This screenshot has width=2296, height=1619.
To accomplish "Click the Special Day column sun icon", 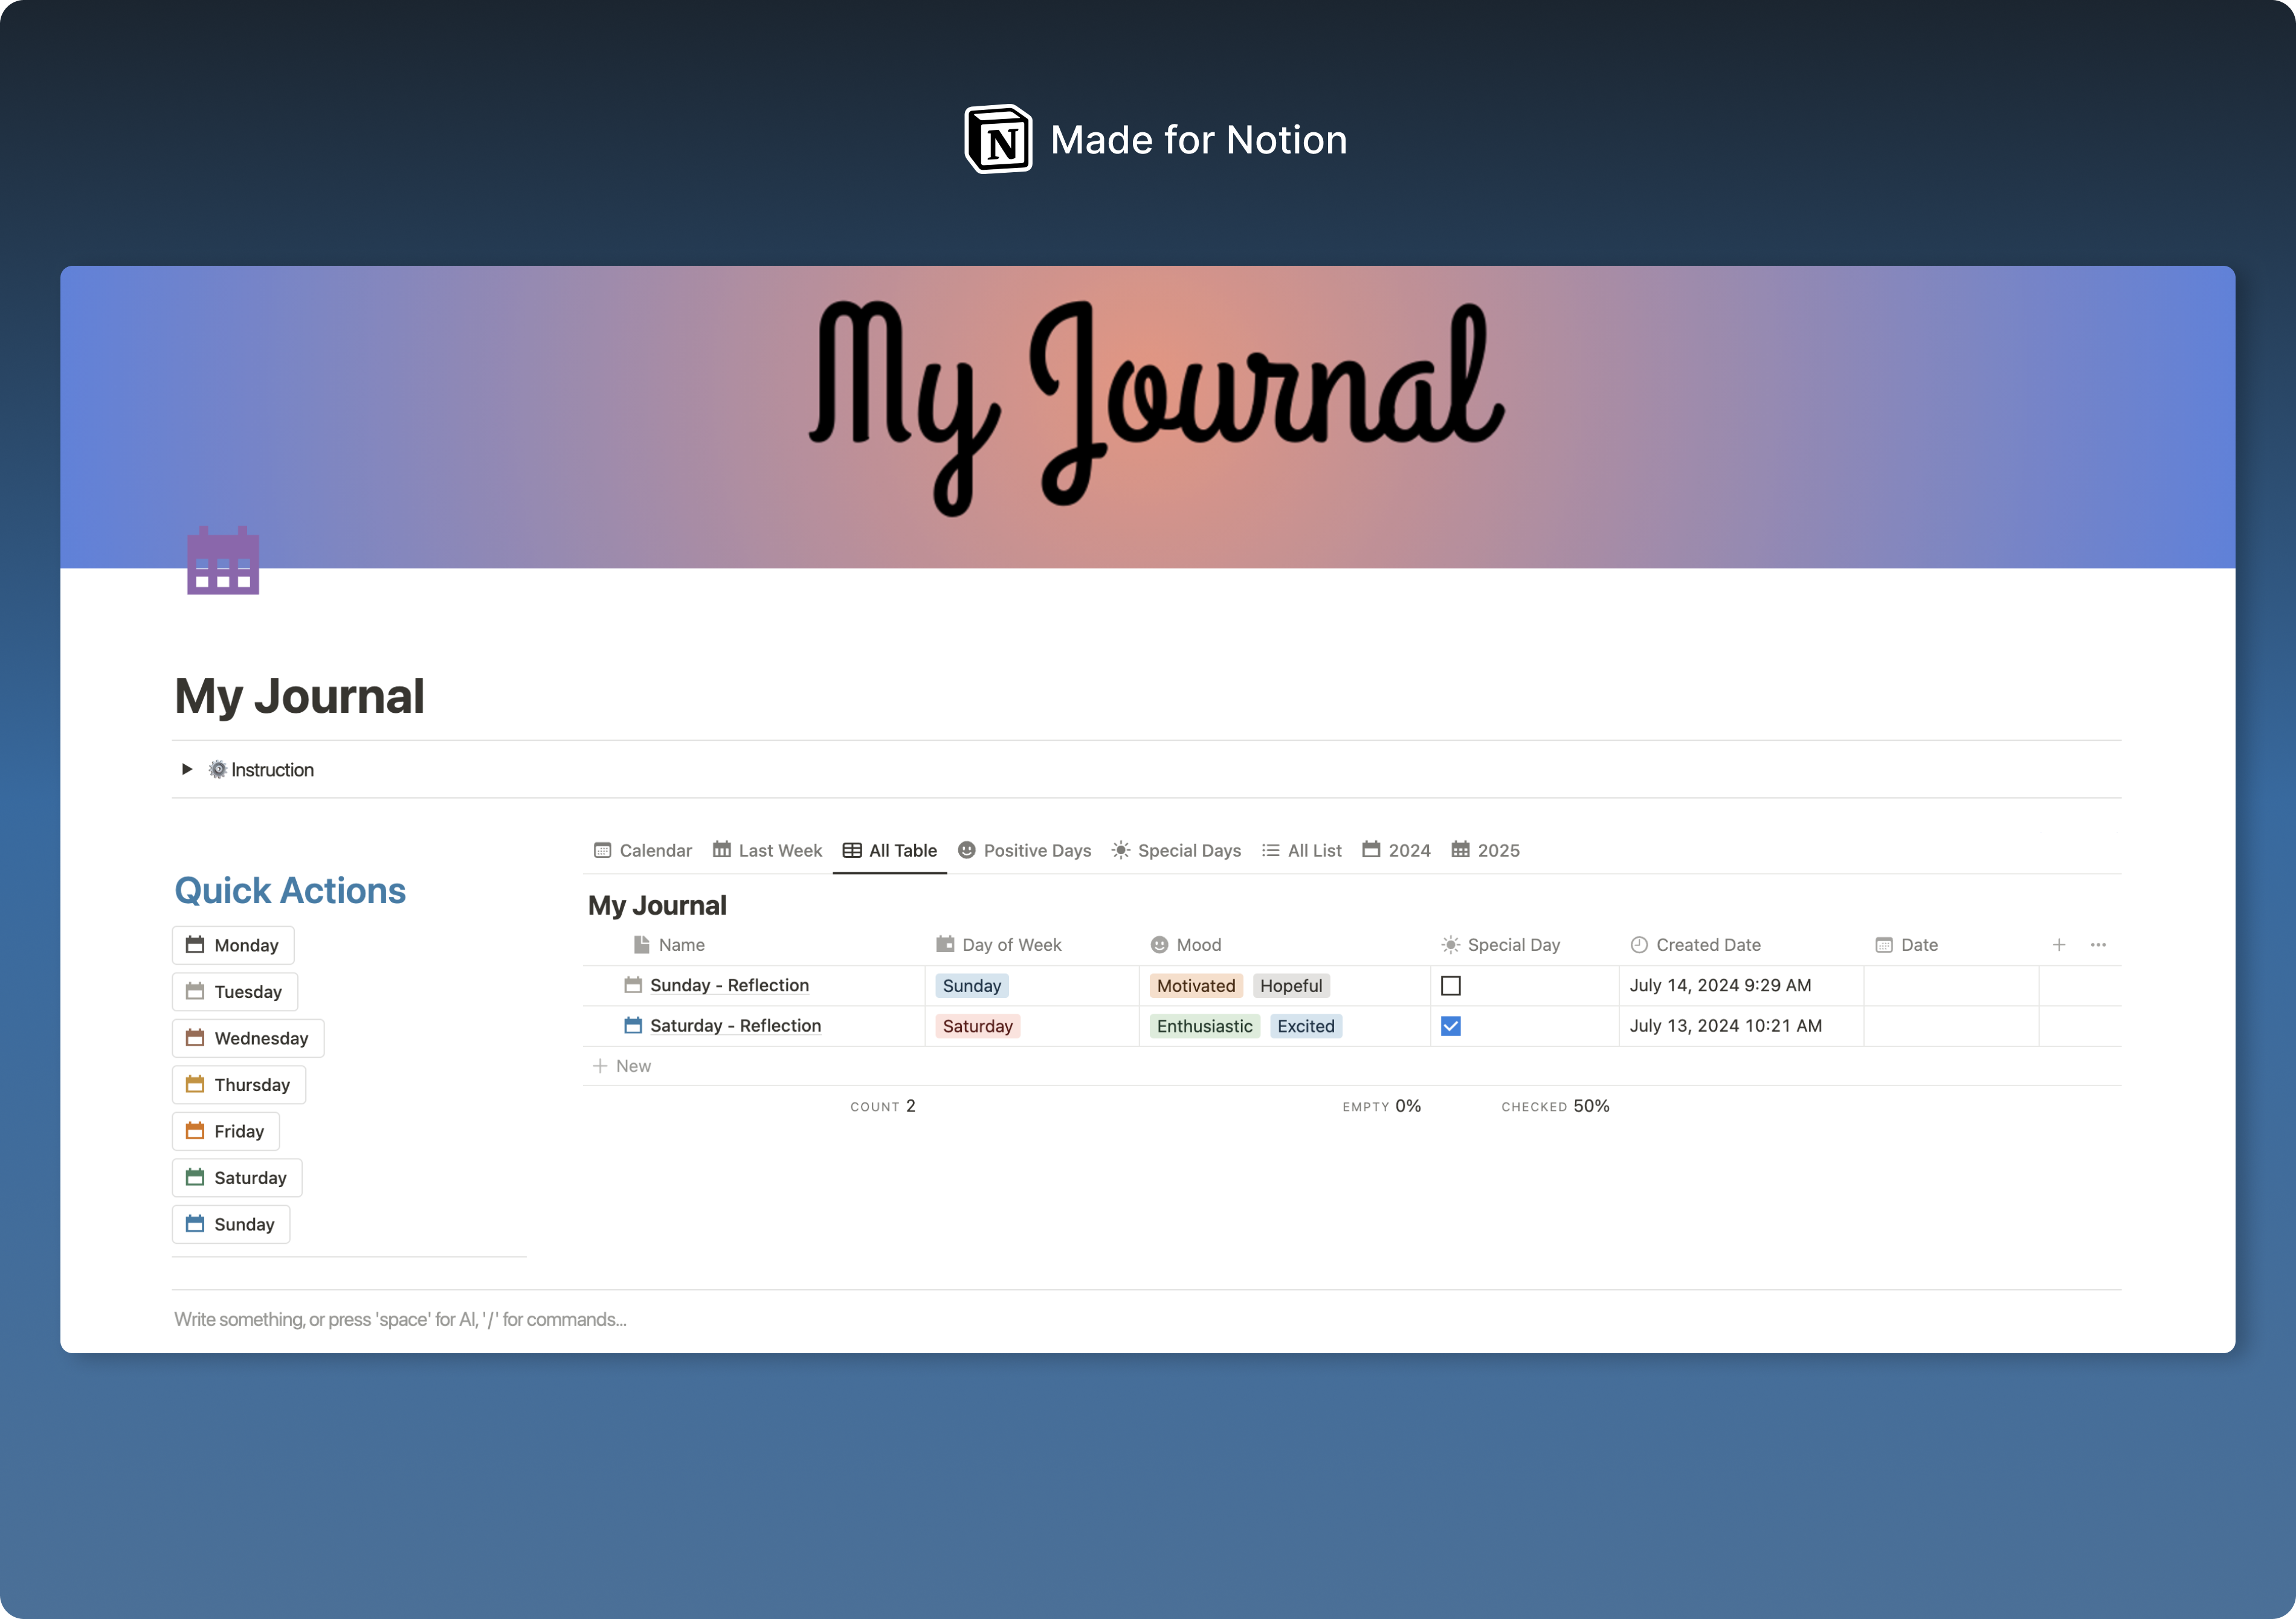I will click(x=1450, y=945).
